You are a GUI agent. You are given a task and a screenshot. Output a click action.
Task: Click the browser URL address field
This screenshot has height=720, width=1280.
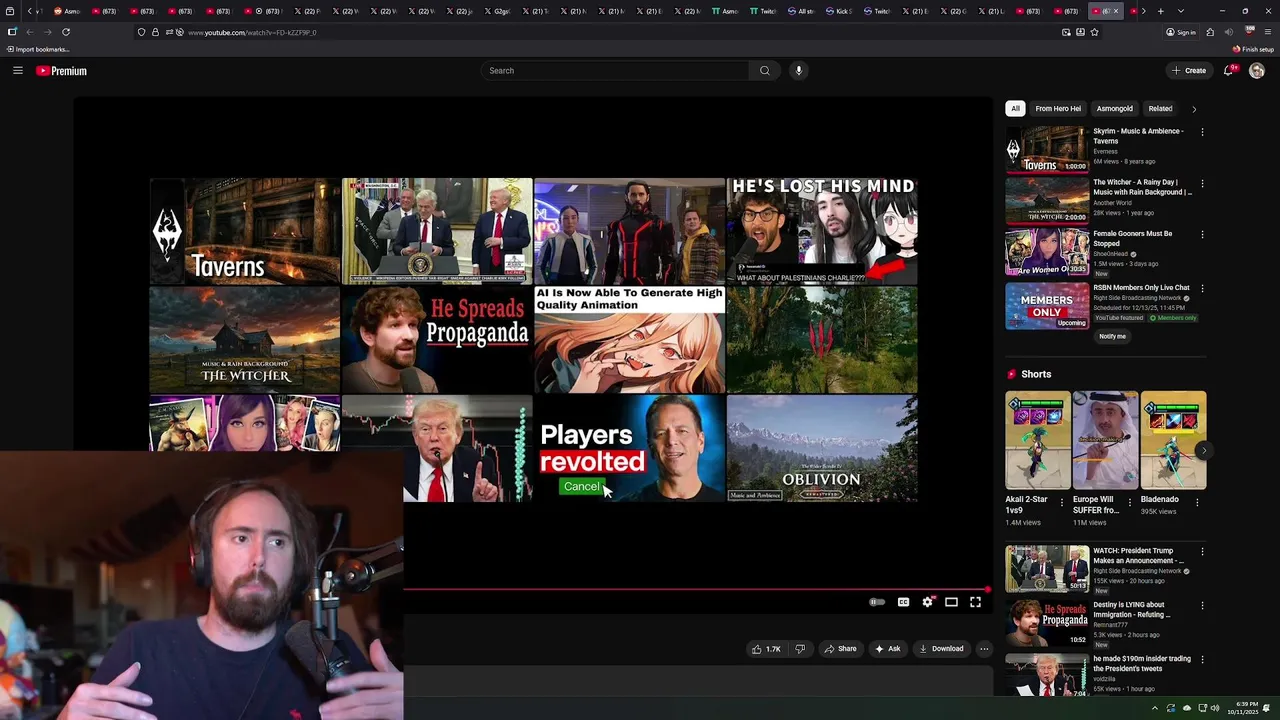[620, 32]
